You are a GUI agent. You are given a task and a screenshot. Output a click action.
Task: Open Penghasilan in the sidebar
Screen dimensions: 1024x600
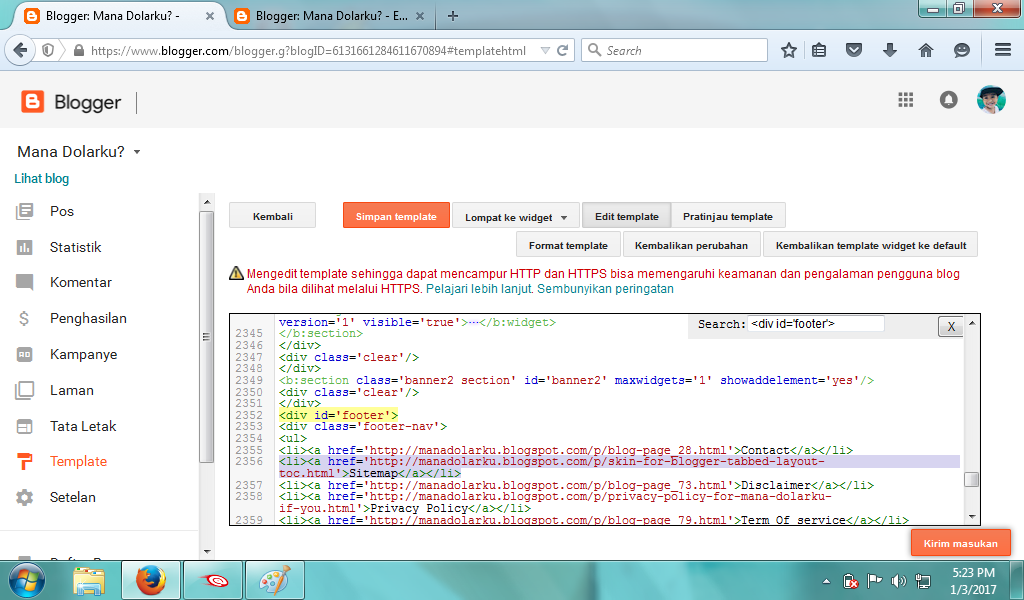coord(88,318)
